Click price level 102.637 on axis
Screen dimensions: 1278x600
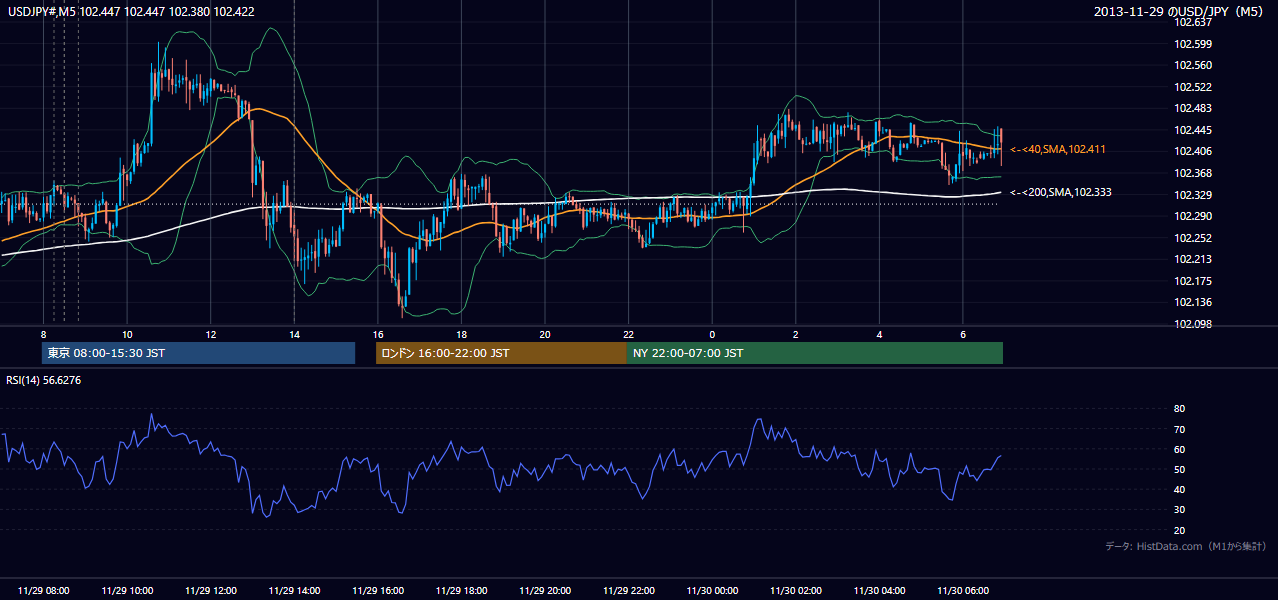pyautogui.click(x=1192, y=23)
